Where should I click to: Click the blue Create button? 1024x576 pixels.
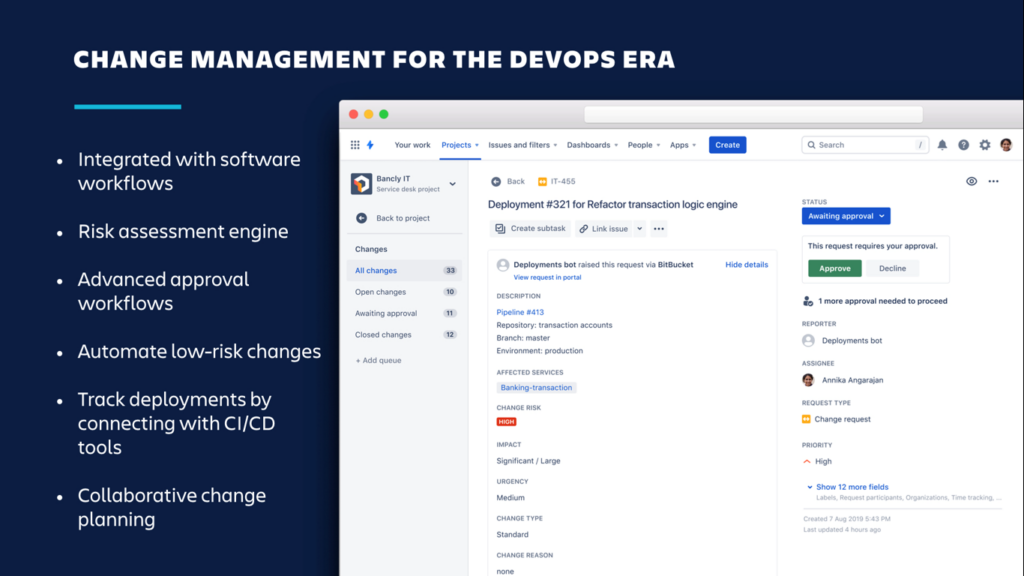(728, 145)
